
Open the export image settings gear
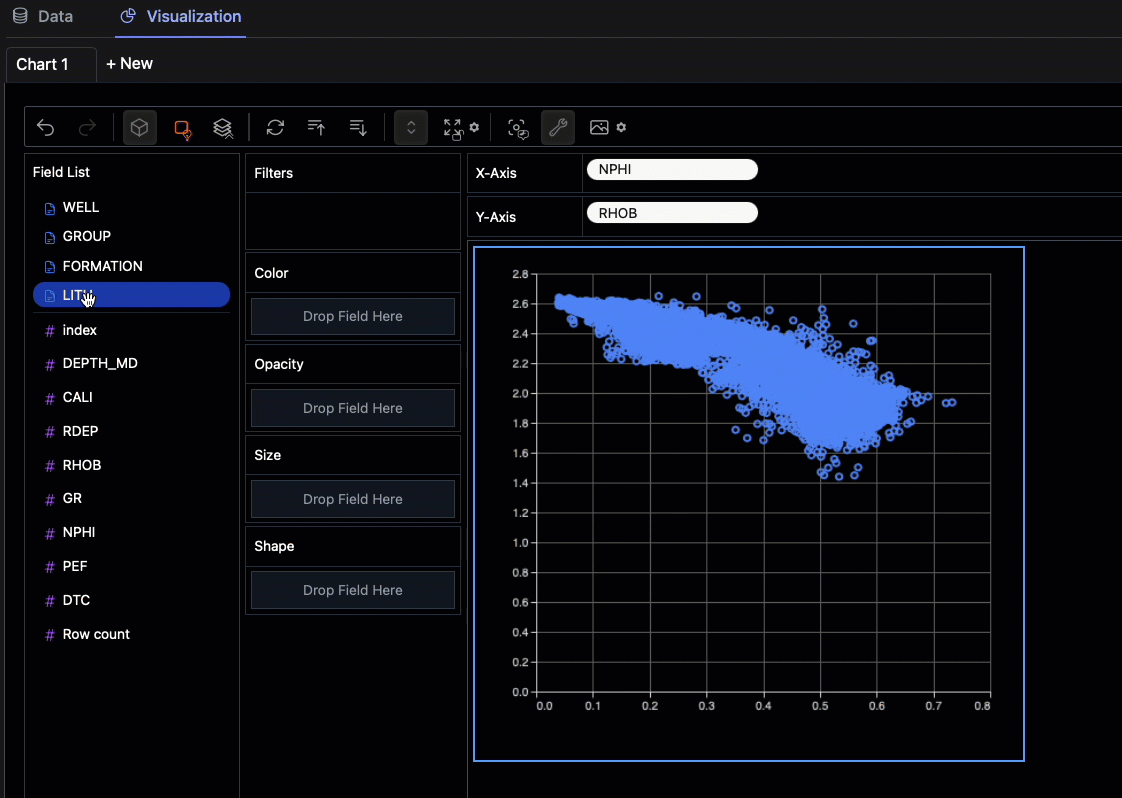(621, 127)
